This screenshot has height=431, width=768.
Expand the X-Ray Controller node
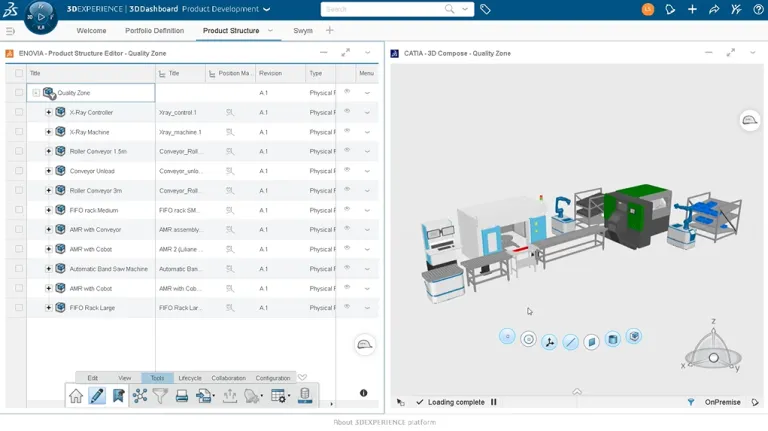48,112
